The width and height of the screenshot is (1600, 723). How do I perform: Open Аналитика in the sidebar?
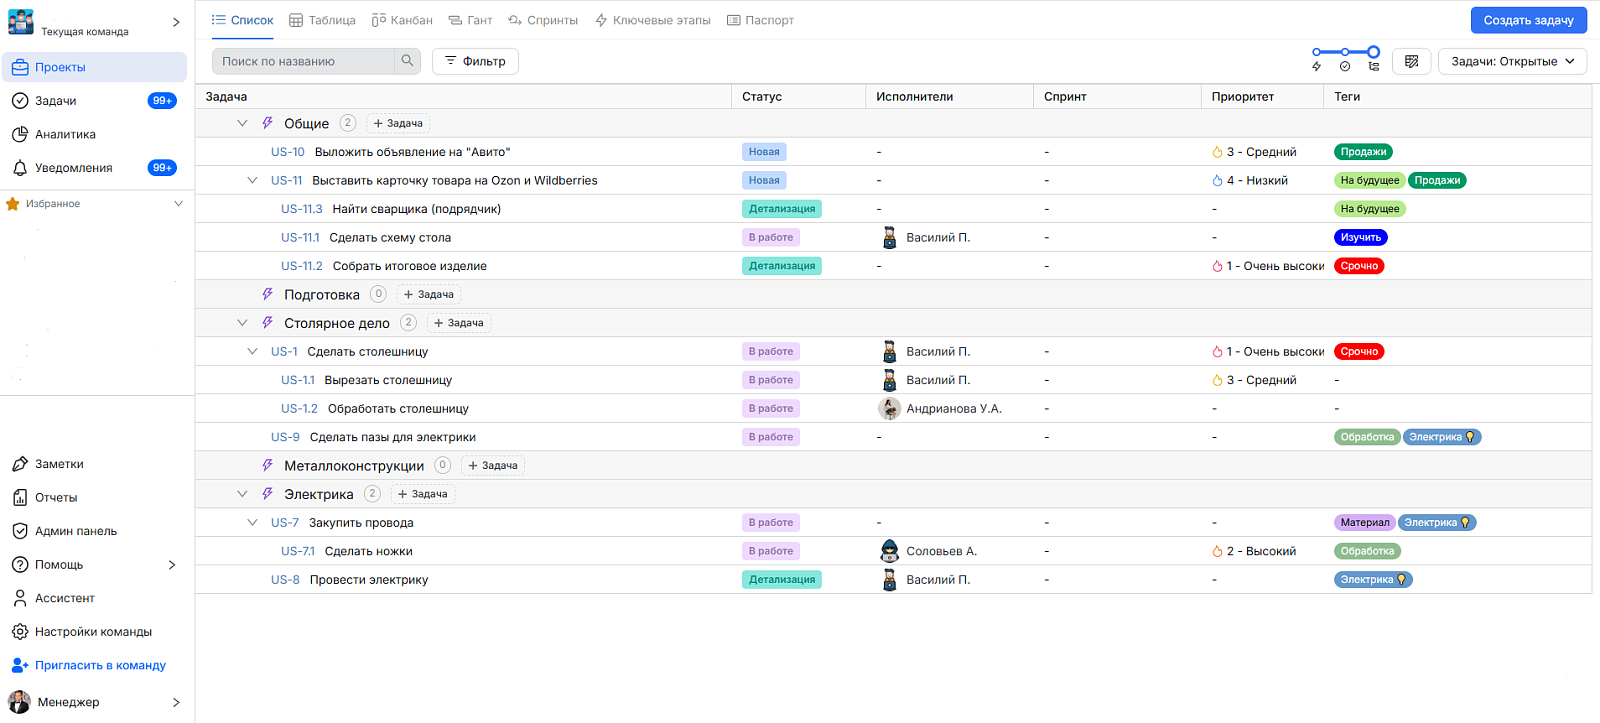(x=94, y=134)
